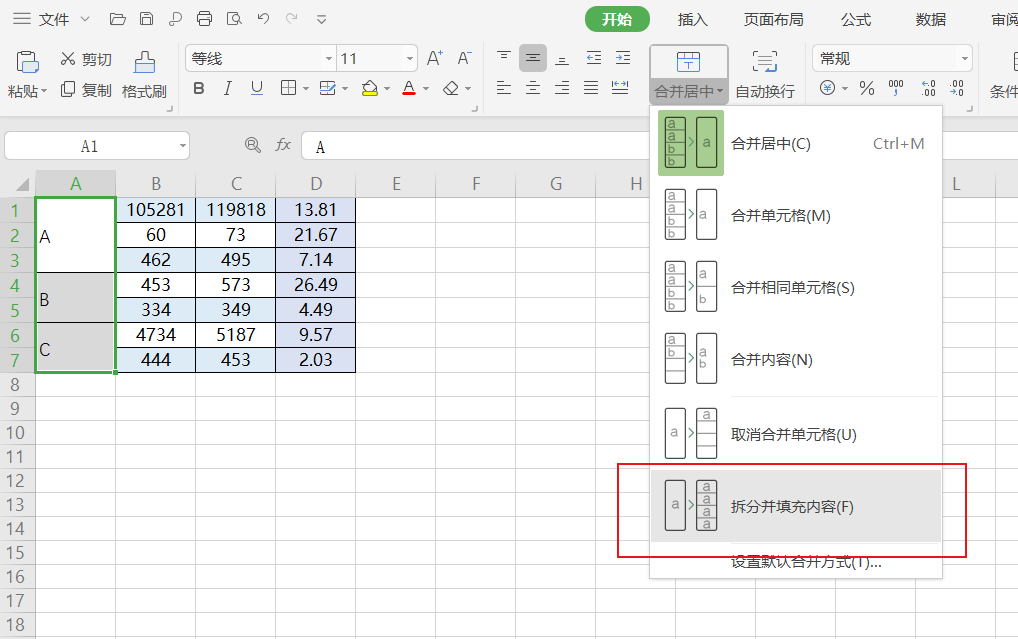Toggle center horizontal alignment
This screenshot has height=639, width=1018.
533,88
